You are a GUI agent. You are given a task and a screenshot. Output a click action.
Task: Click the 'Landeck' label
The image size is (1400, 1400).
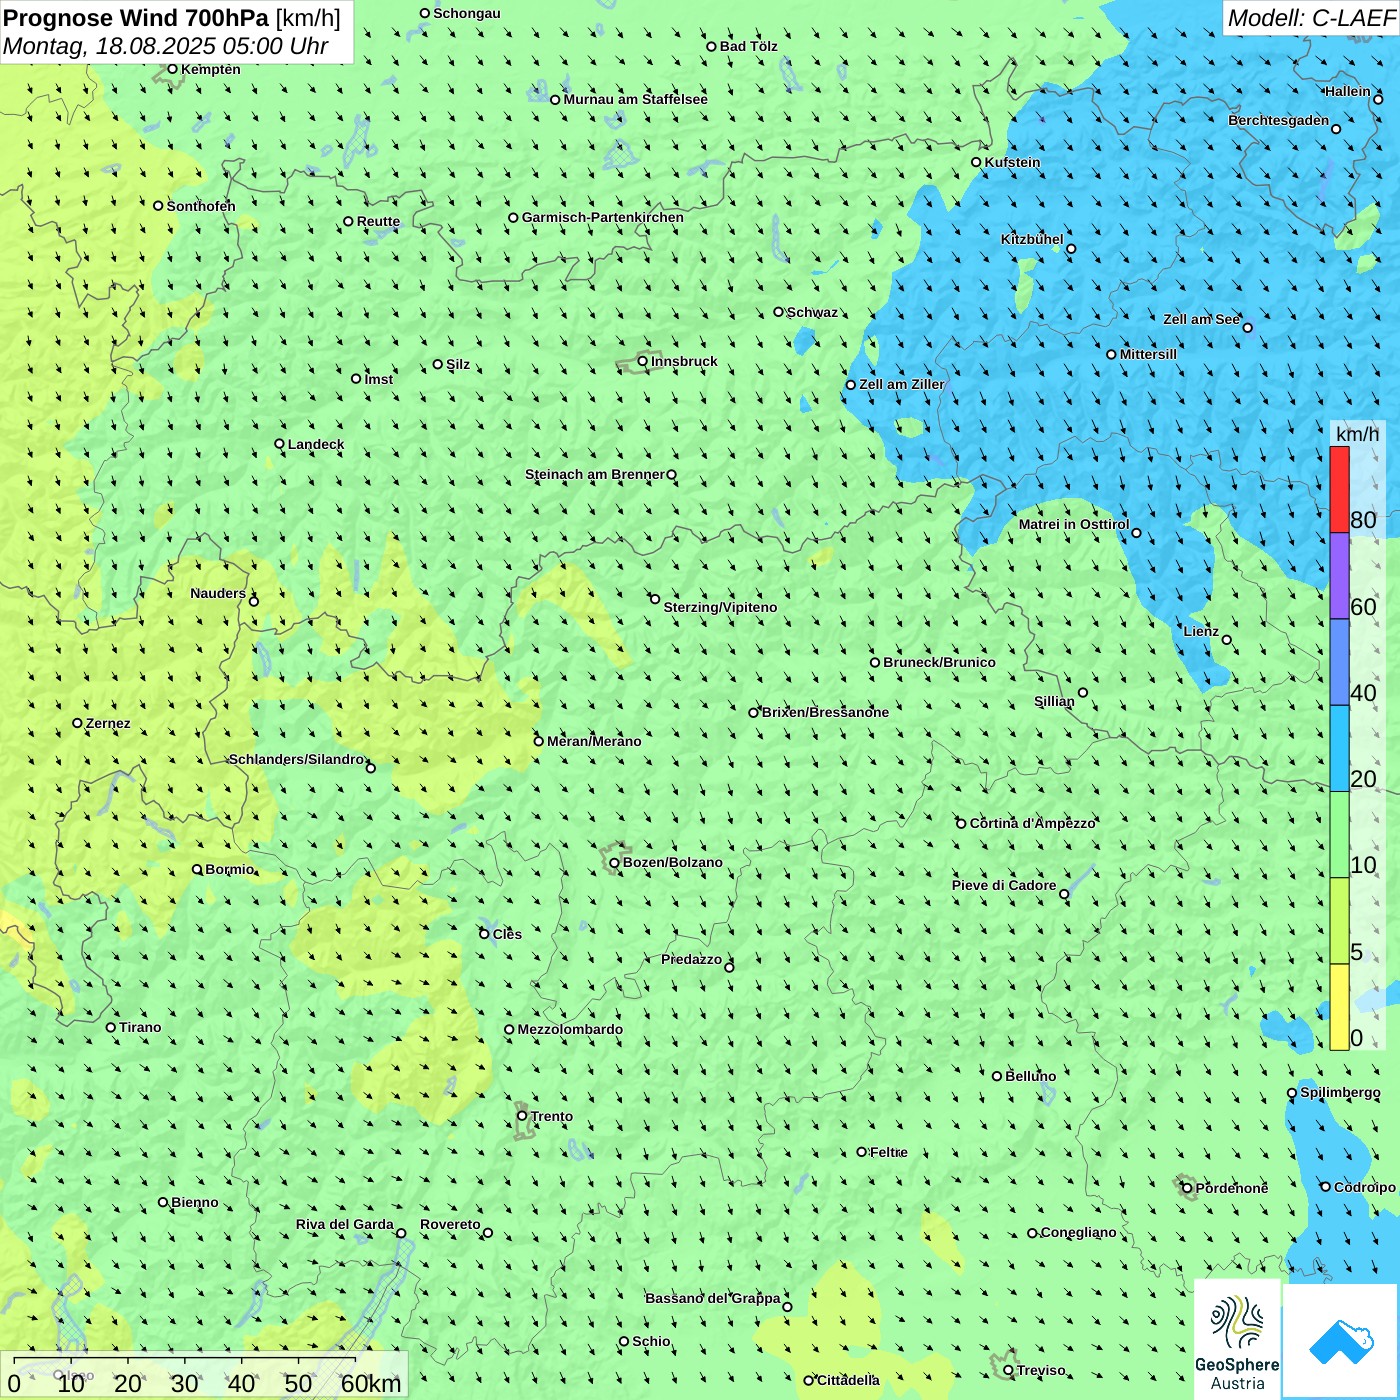(316, 444)
